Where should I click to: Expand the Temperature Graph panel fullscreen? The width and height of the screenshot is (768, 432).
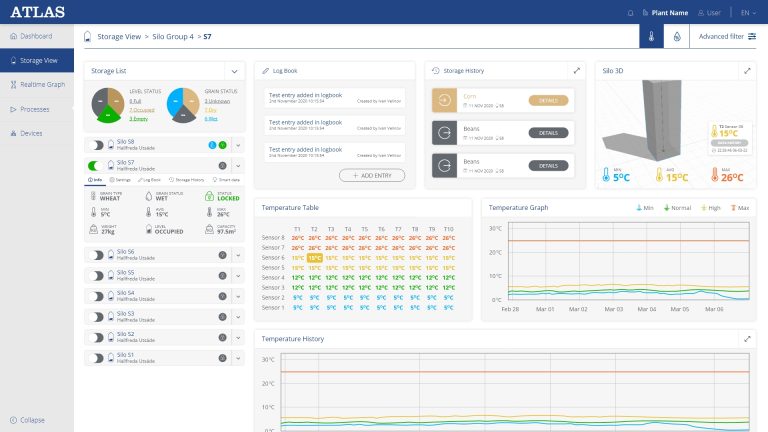coord(748,207)
